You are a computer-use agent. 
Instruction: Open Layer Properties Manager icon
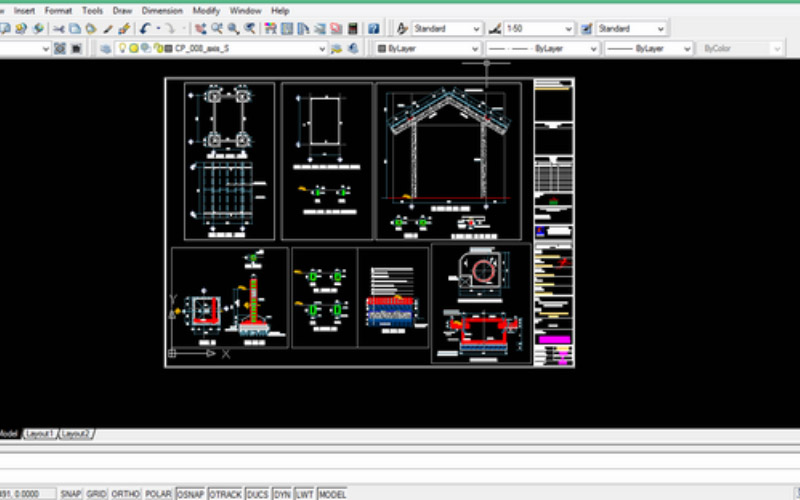106,48
